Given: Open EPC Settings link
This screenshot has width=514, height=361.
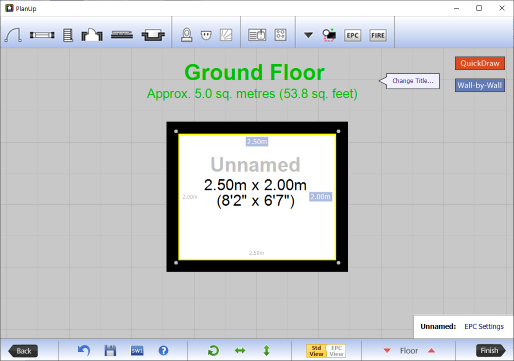Looking at the screenshot, I should [484, 326].
